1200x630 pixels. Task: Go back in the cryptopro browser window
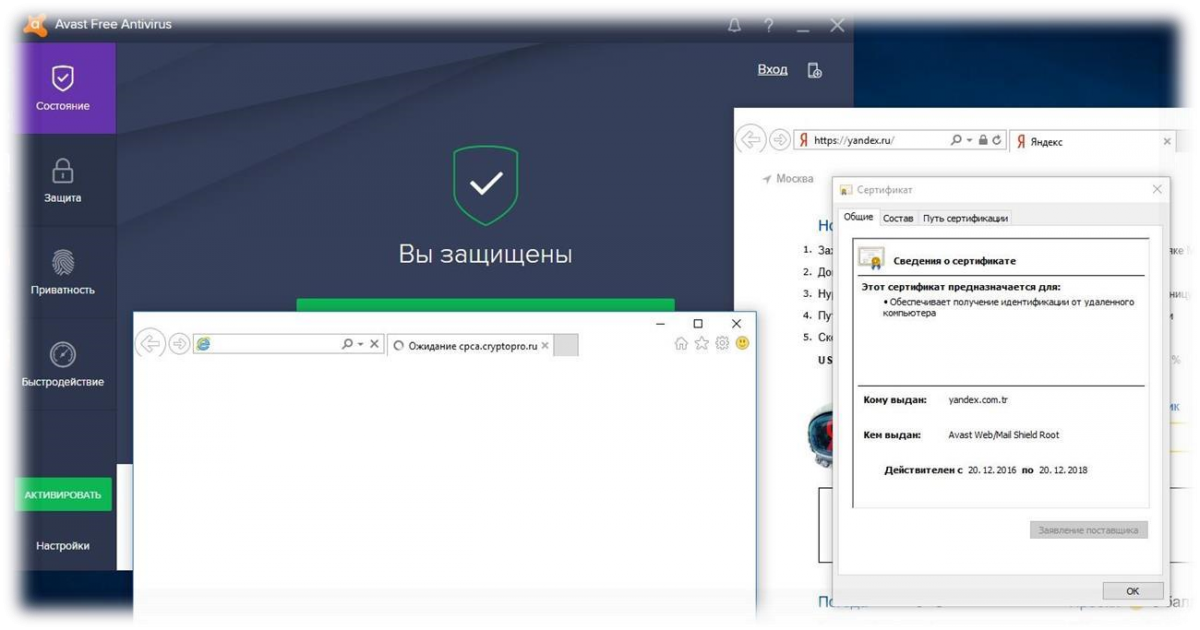click(150, 344)
